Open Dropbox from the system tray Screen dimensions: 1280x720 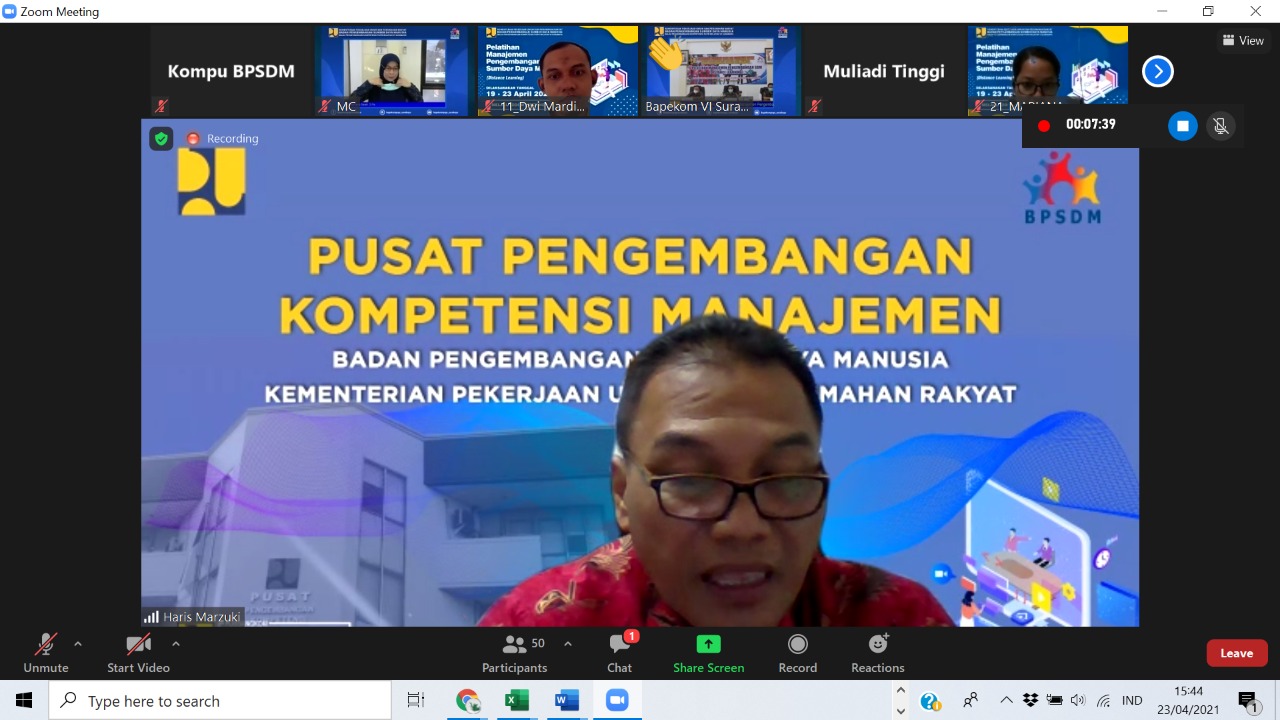coord(1030,700)
